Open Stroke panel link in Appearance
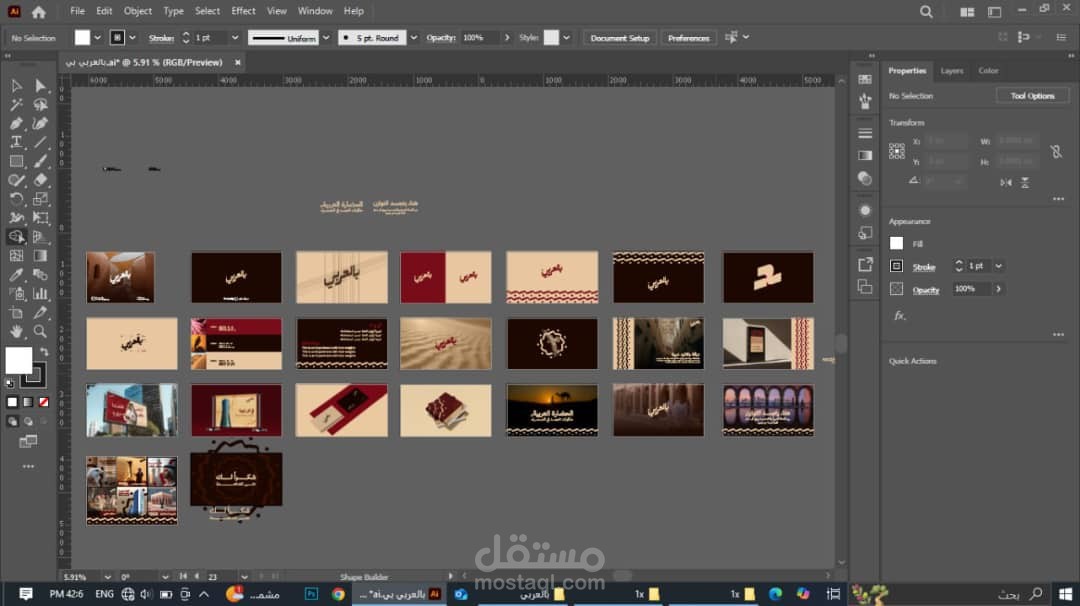1080x606 pixels. [924, 267]
